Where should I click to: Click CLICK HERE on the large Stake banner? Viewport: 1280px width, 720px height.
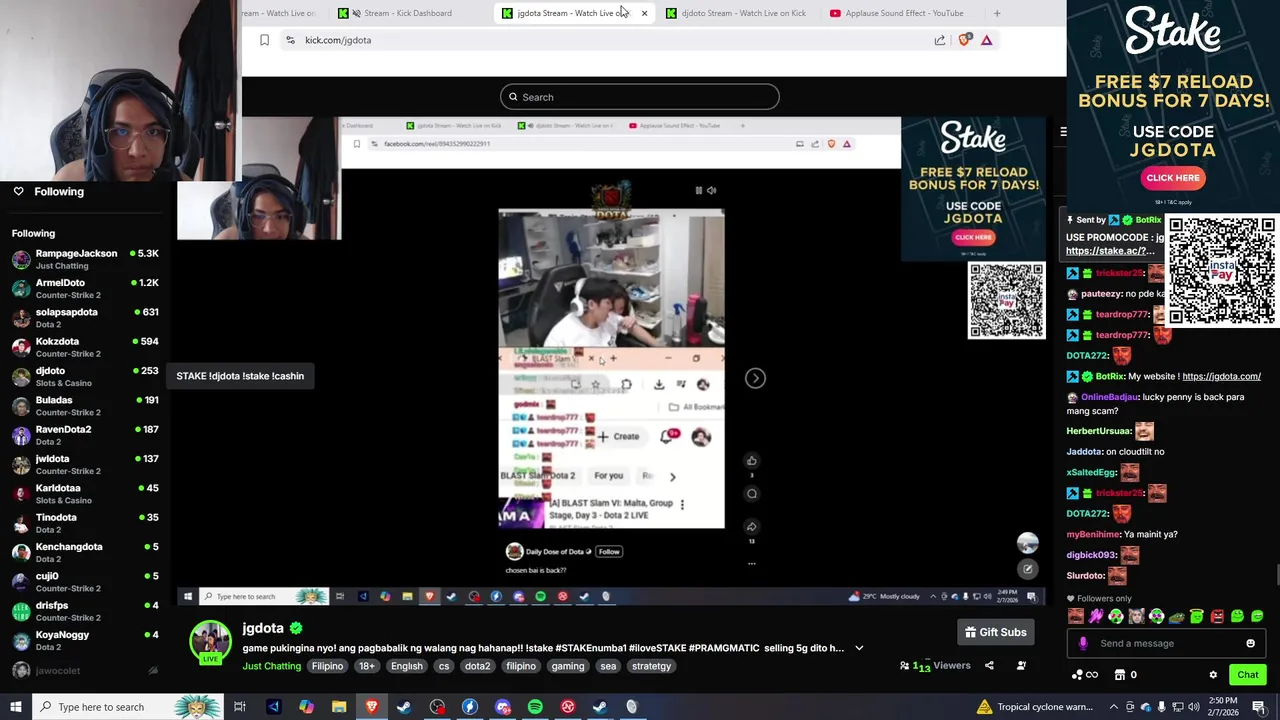[1173, 178]
